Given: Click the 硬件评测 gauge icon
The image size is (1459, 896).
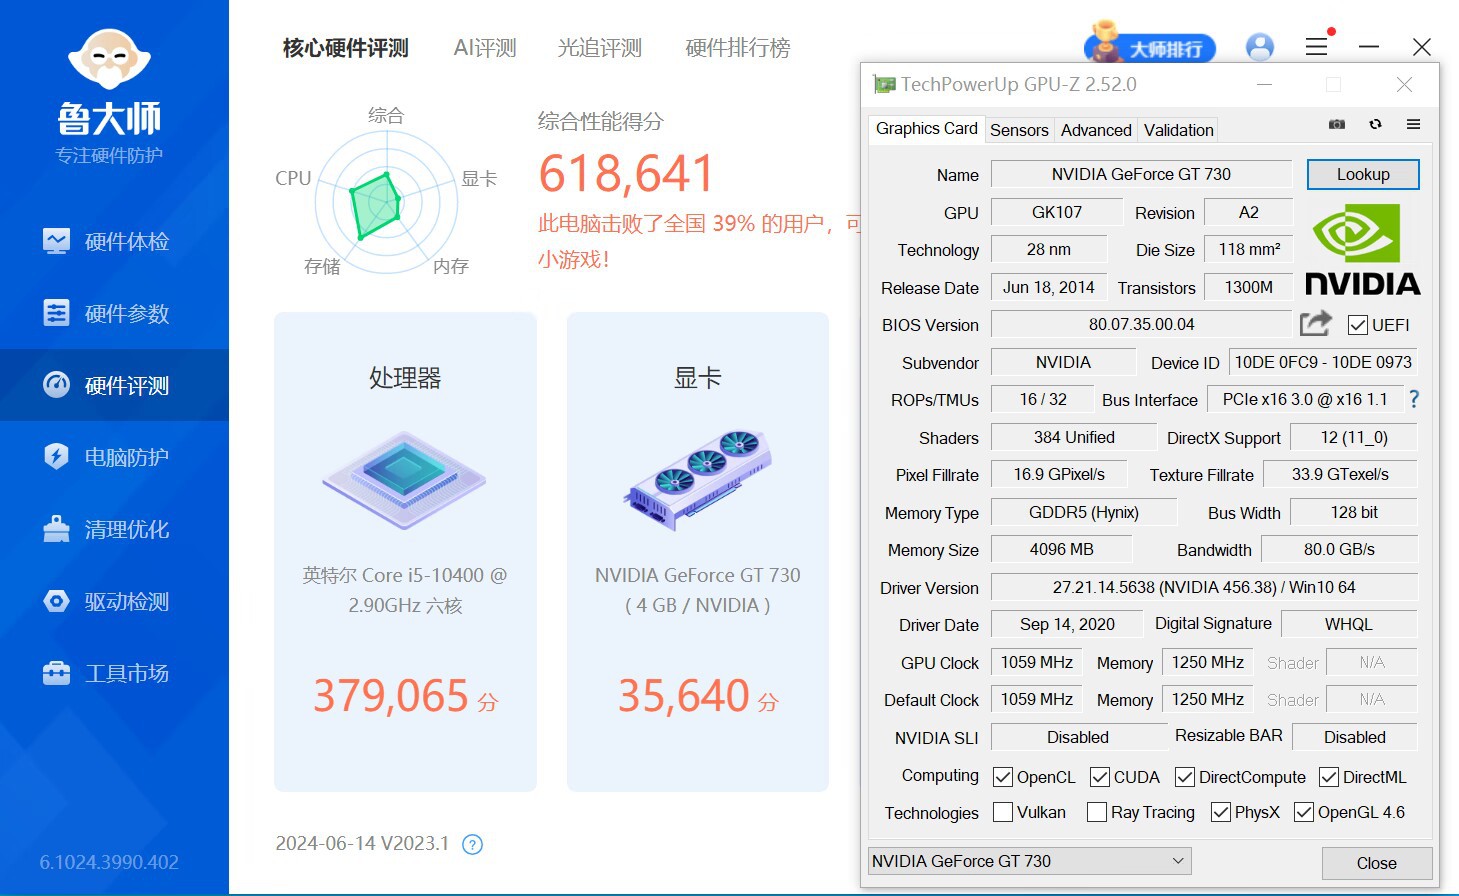Looking at the screenshot, I should 56,385.
